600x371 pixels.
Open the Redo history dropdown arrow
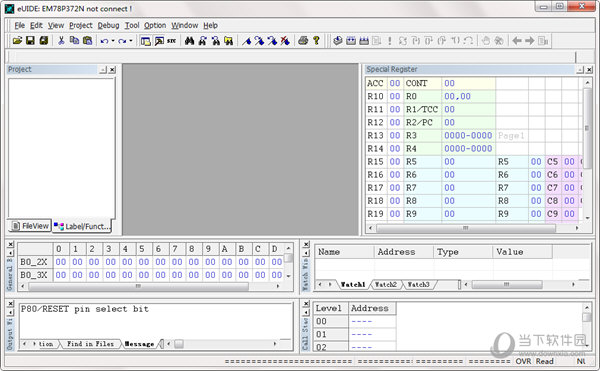click(131, 41)
